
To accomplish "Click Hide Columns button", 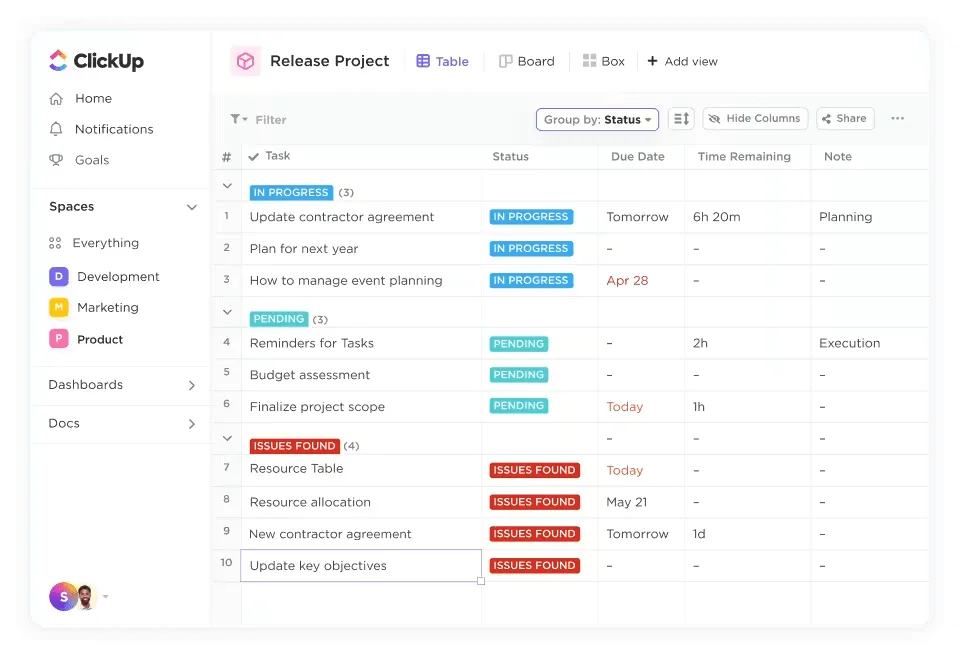I will tap(756, 119).
